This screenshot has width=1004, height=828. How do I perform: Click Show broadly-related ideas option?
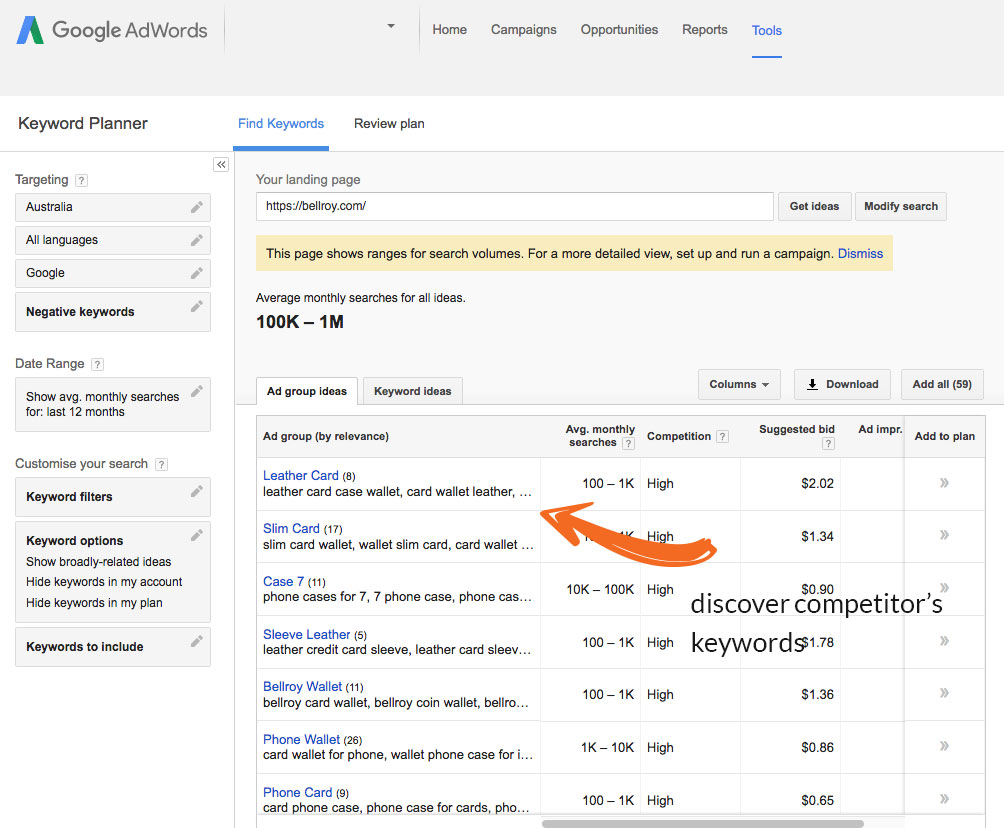tap(99, 562)
